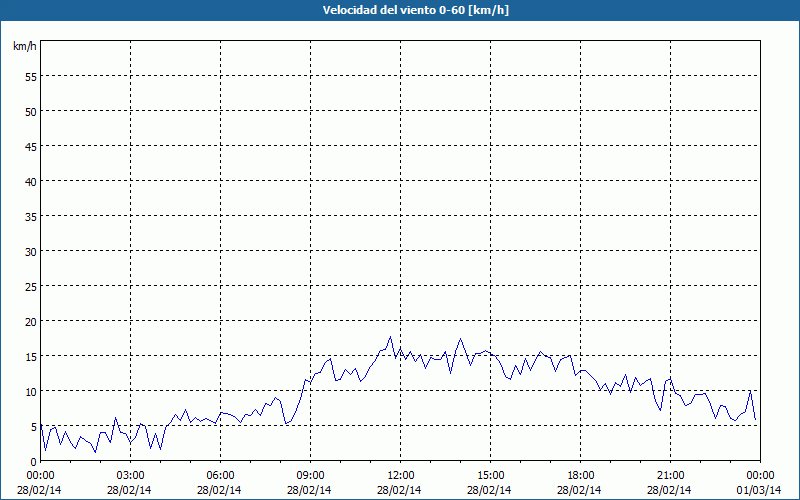Viewport: 800px width, 500px height.
Task: Select the 15 value on the y-axis
Action: tap(31, 356)
